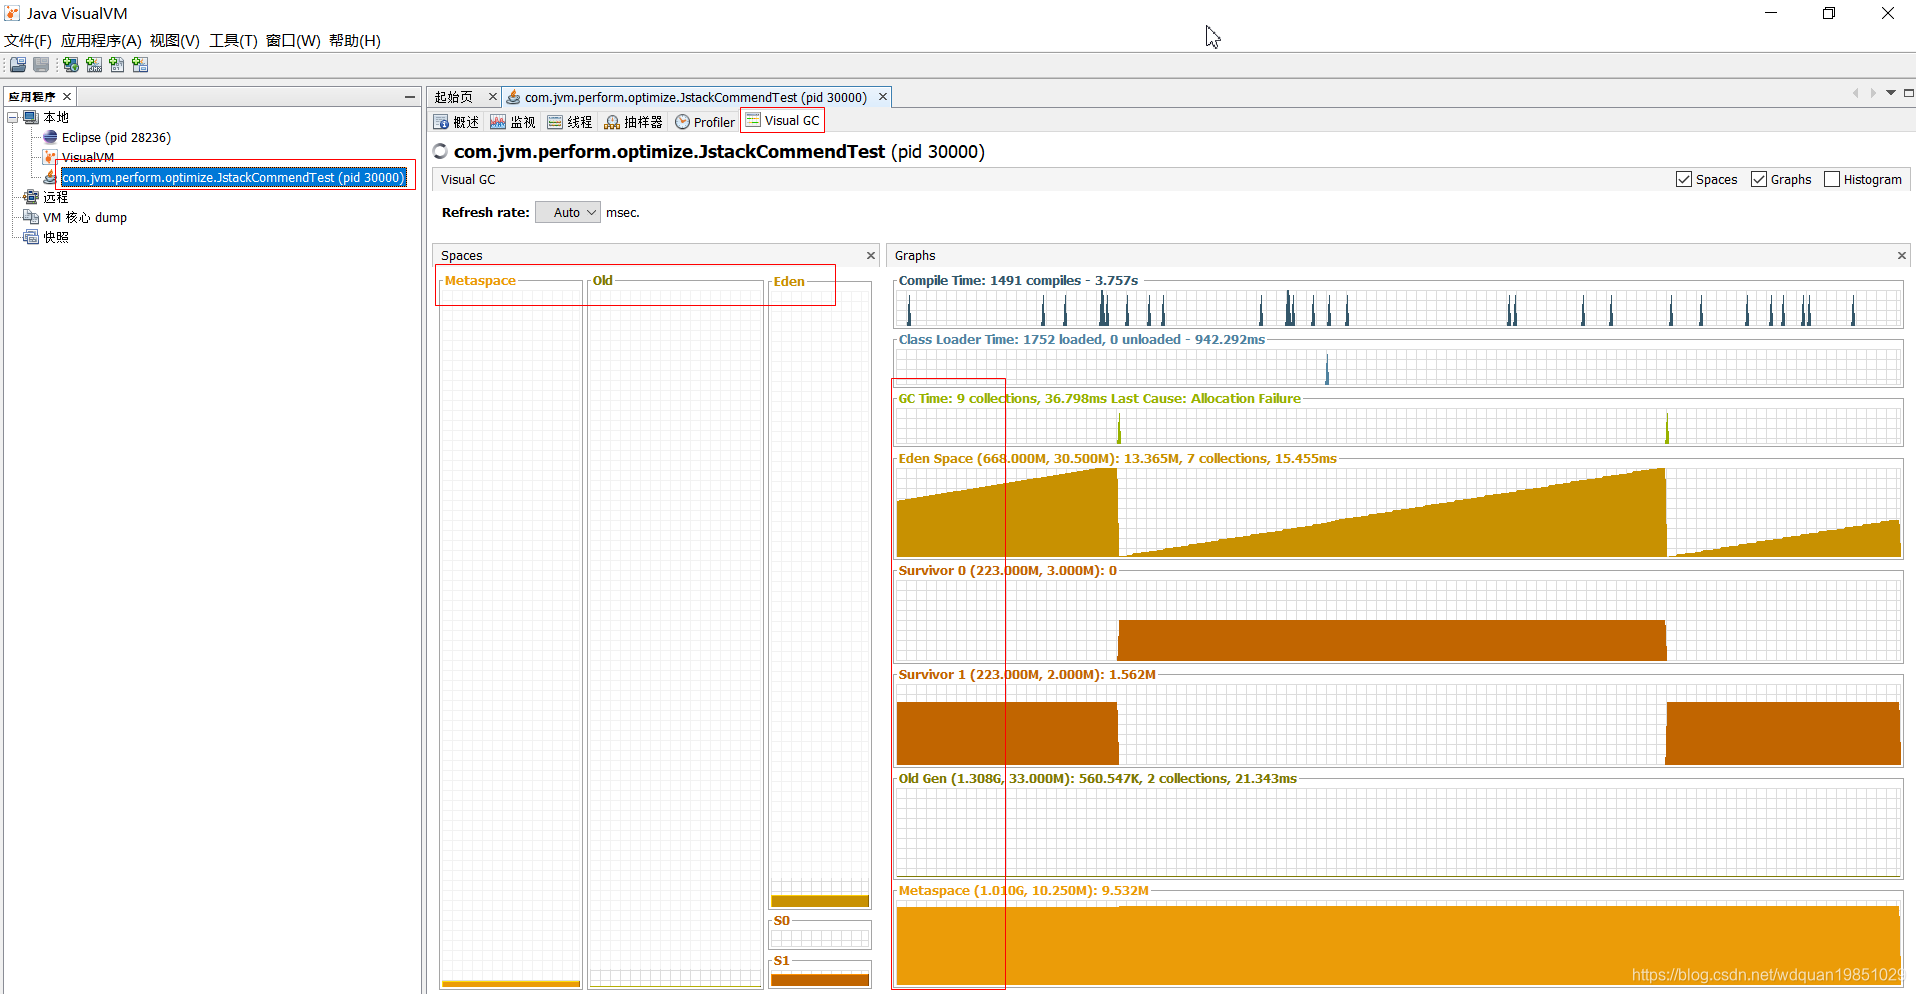
Task: Click the S1 survivor space bar
Action: [820, 980]
